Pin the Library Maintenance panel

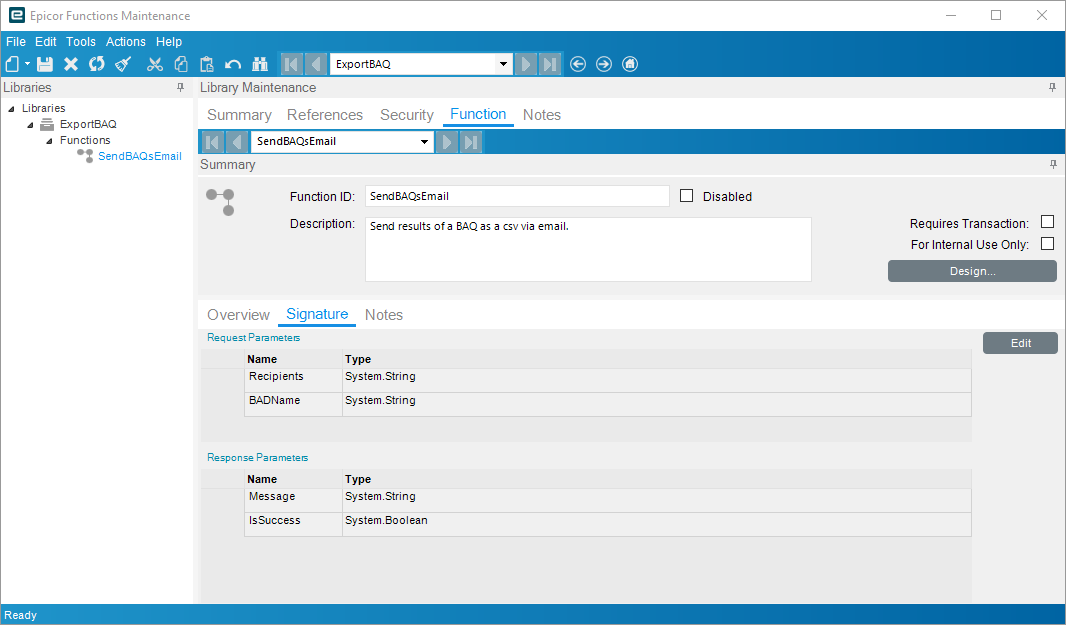[x=1052, y=87]
